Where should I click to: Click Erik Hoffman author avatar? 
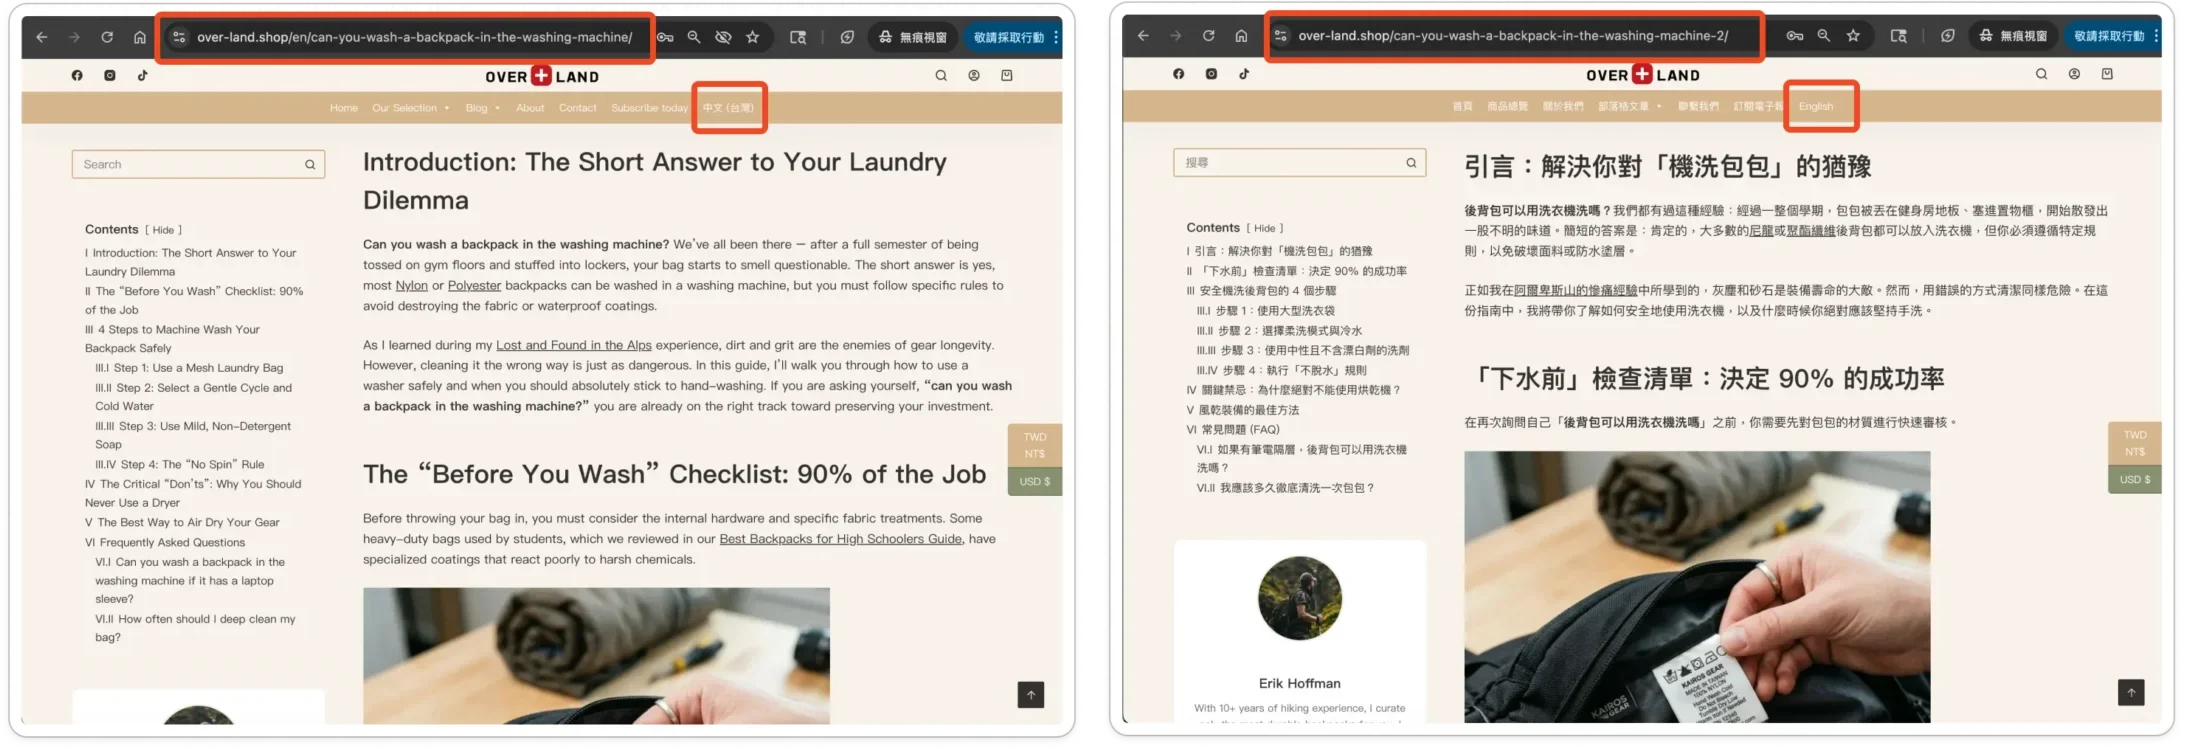click(x=1300, y=598)
